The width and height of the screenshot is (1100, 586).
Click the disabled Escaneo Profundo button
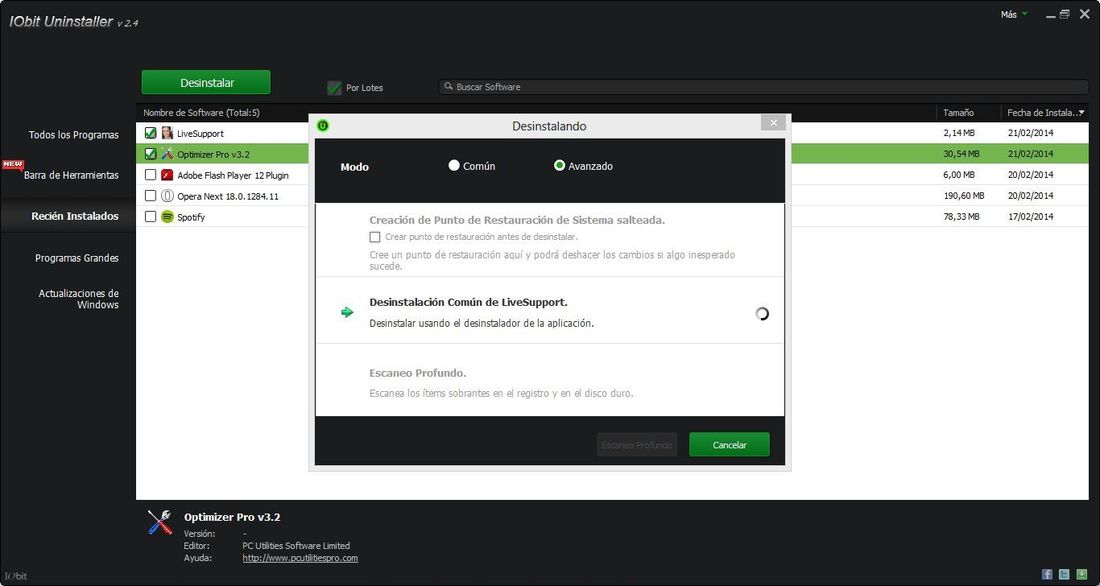coord(636,445)
